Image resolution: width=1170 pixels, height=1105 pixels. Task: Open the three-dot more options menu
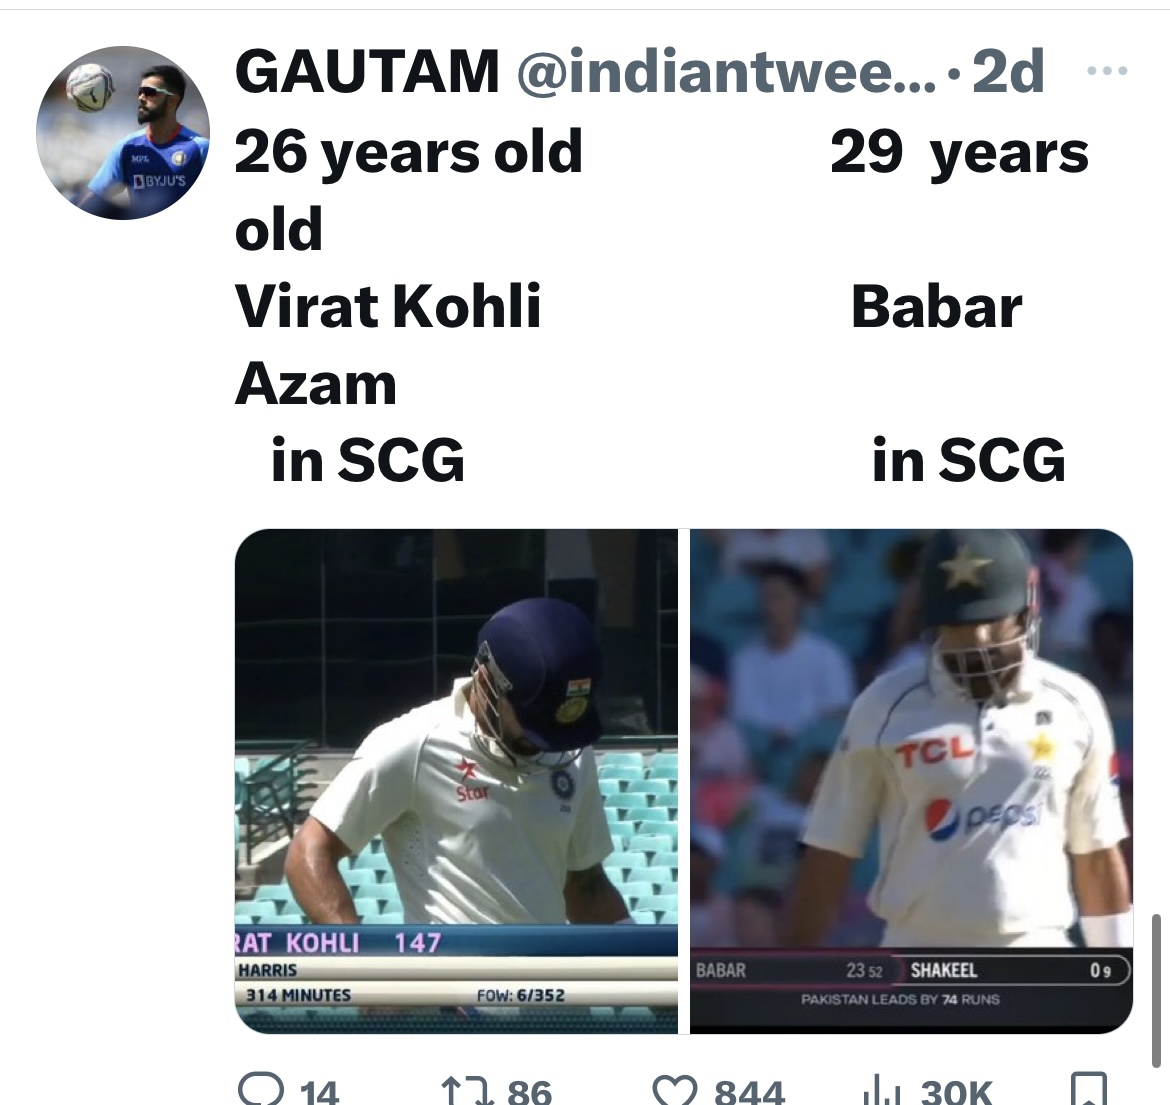(x=1106, y=72)
